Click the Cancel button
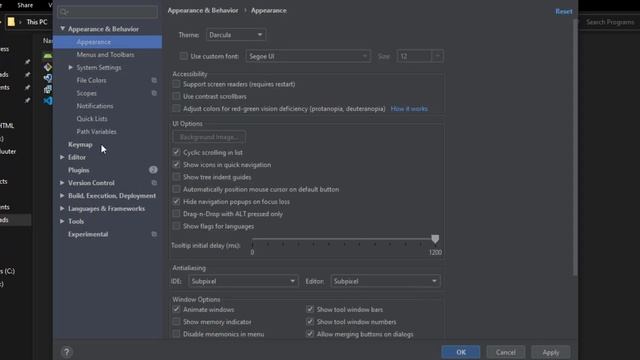The image size is (640, 360). [x=506, y=352]
